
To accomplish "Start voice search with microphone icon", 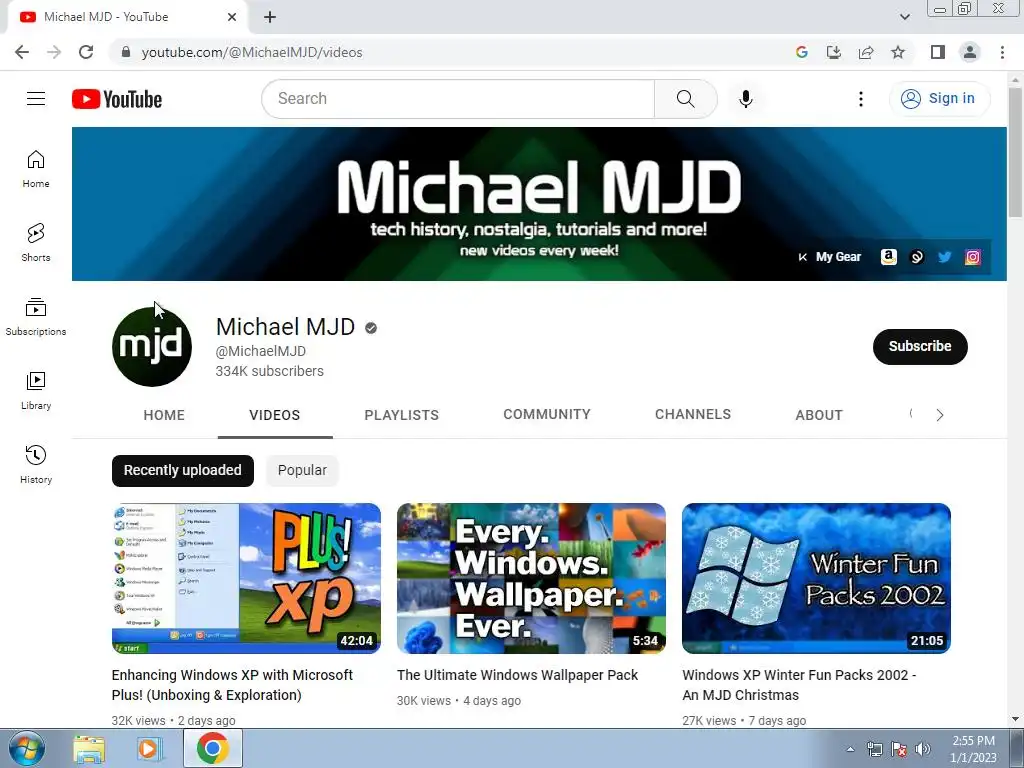I will [x=745, y=99].
